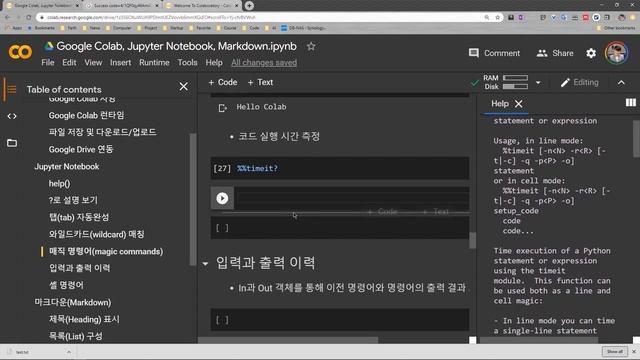
Task: Reload the browser page
Action: (29, 18)
